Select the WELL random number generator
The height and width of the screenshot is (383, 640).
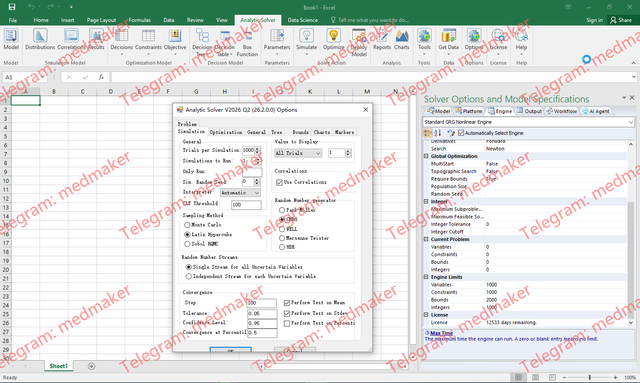coord(282,229)
